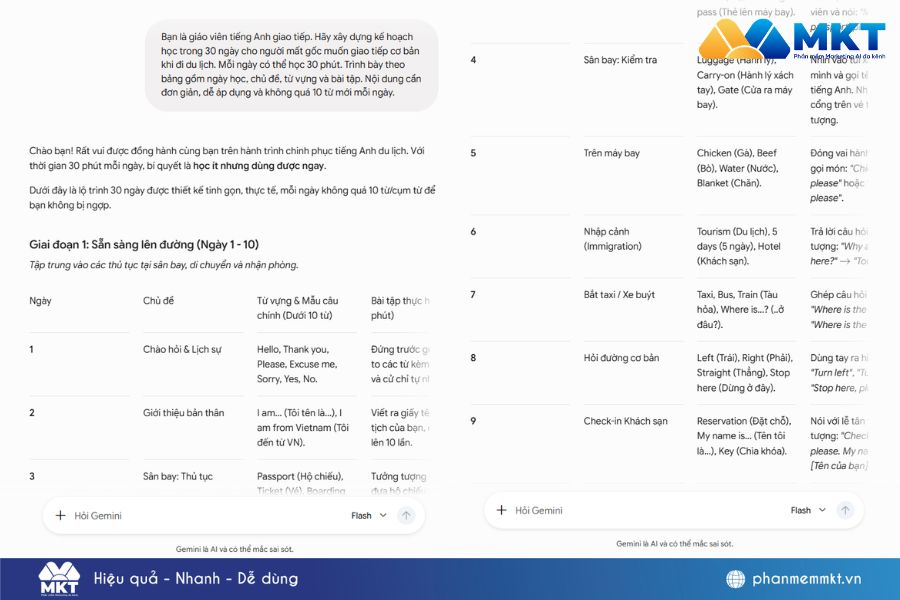The height and width of the screenshot is (600, 900).
Task: Open Flash model dropdown in right panel
Action: (808, 510)
